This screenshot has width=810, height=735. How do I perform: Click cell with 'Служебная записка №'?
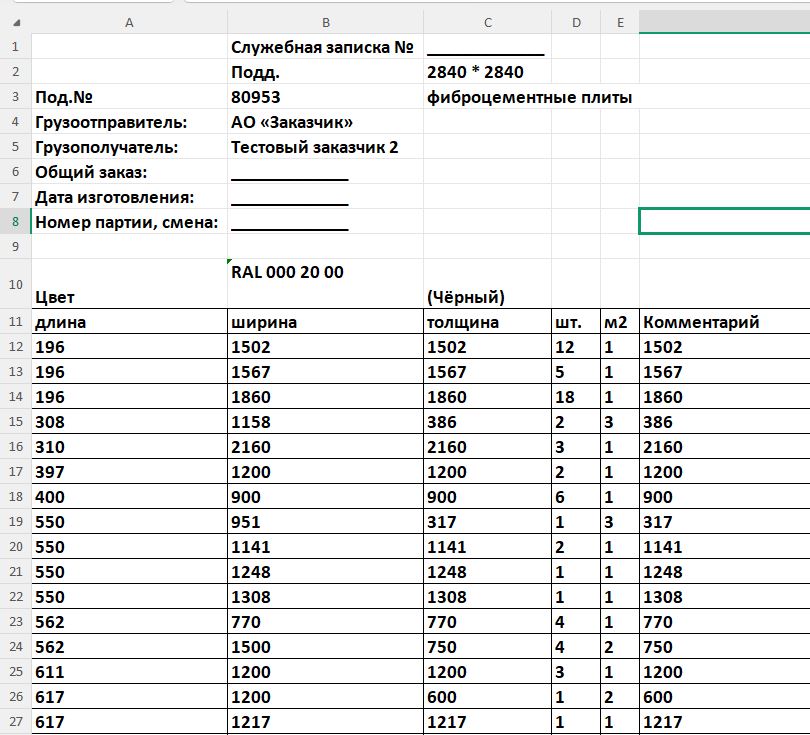pos(325,46)
